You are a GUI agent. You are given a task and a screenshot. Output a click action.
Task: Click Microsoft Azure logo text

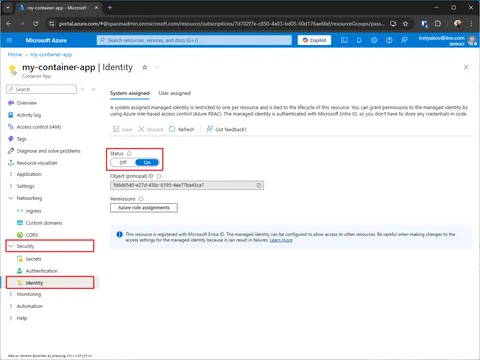[46, 40]
